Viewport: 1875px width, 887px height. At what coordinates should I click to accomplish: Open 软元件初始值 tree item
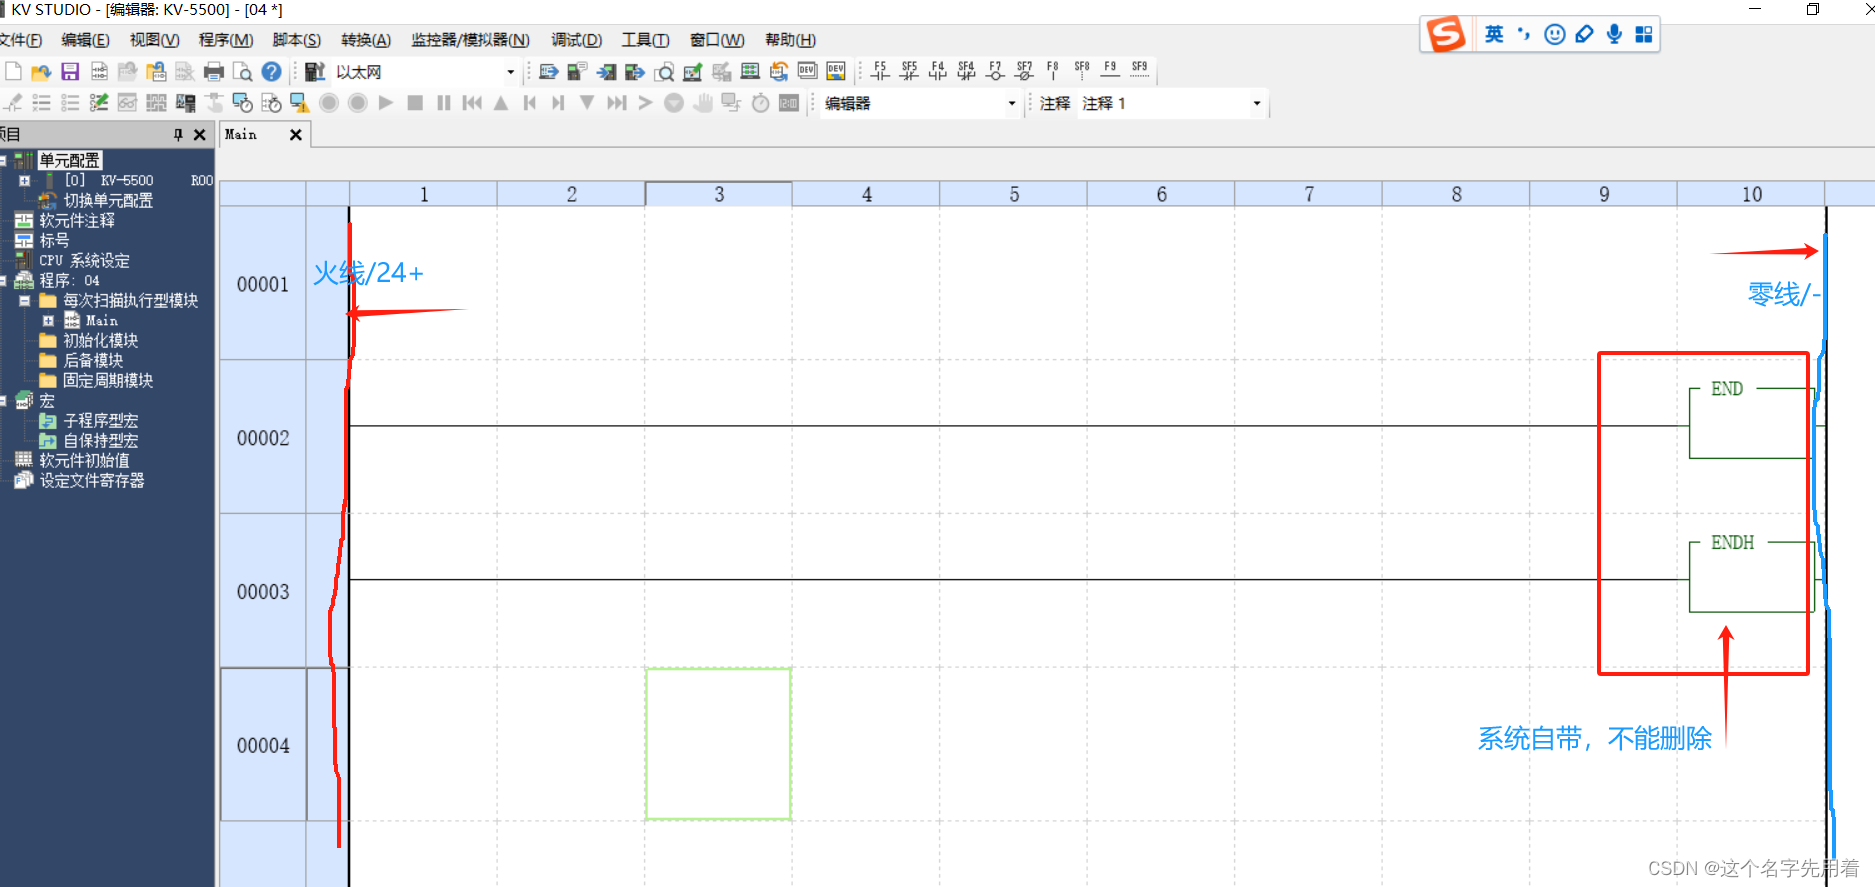[x=84, y=461]
